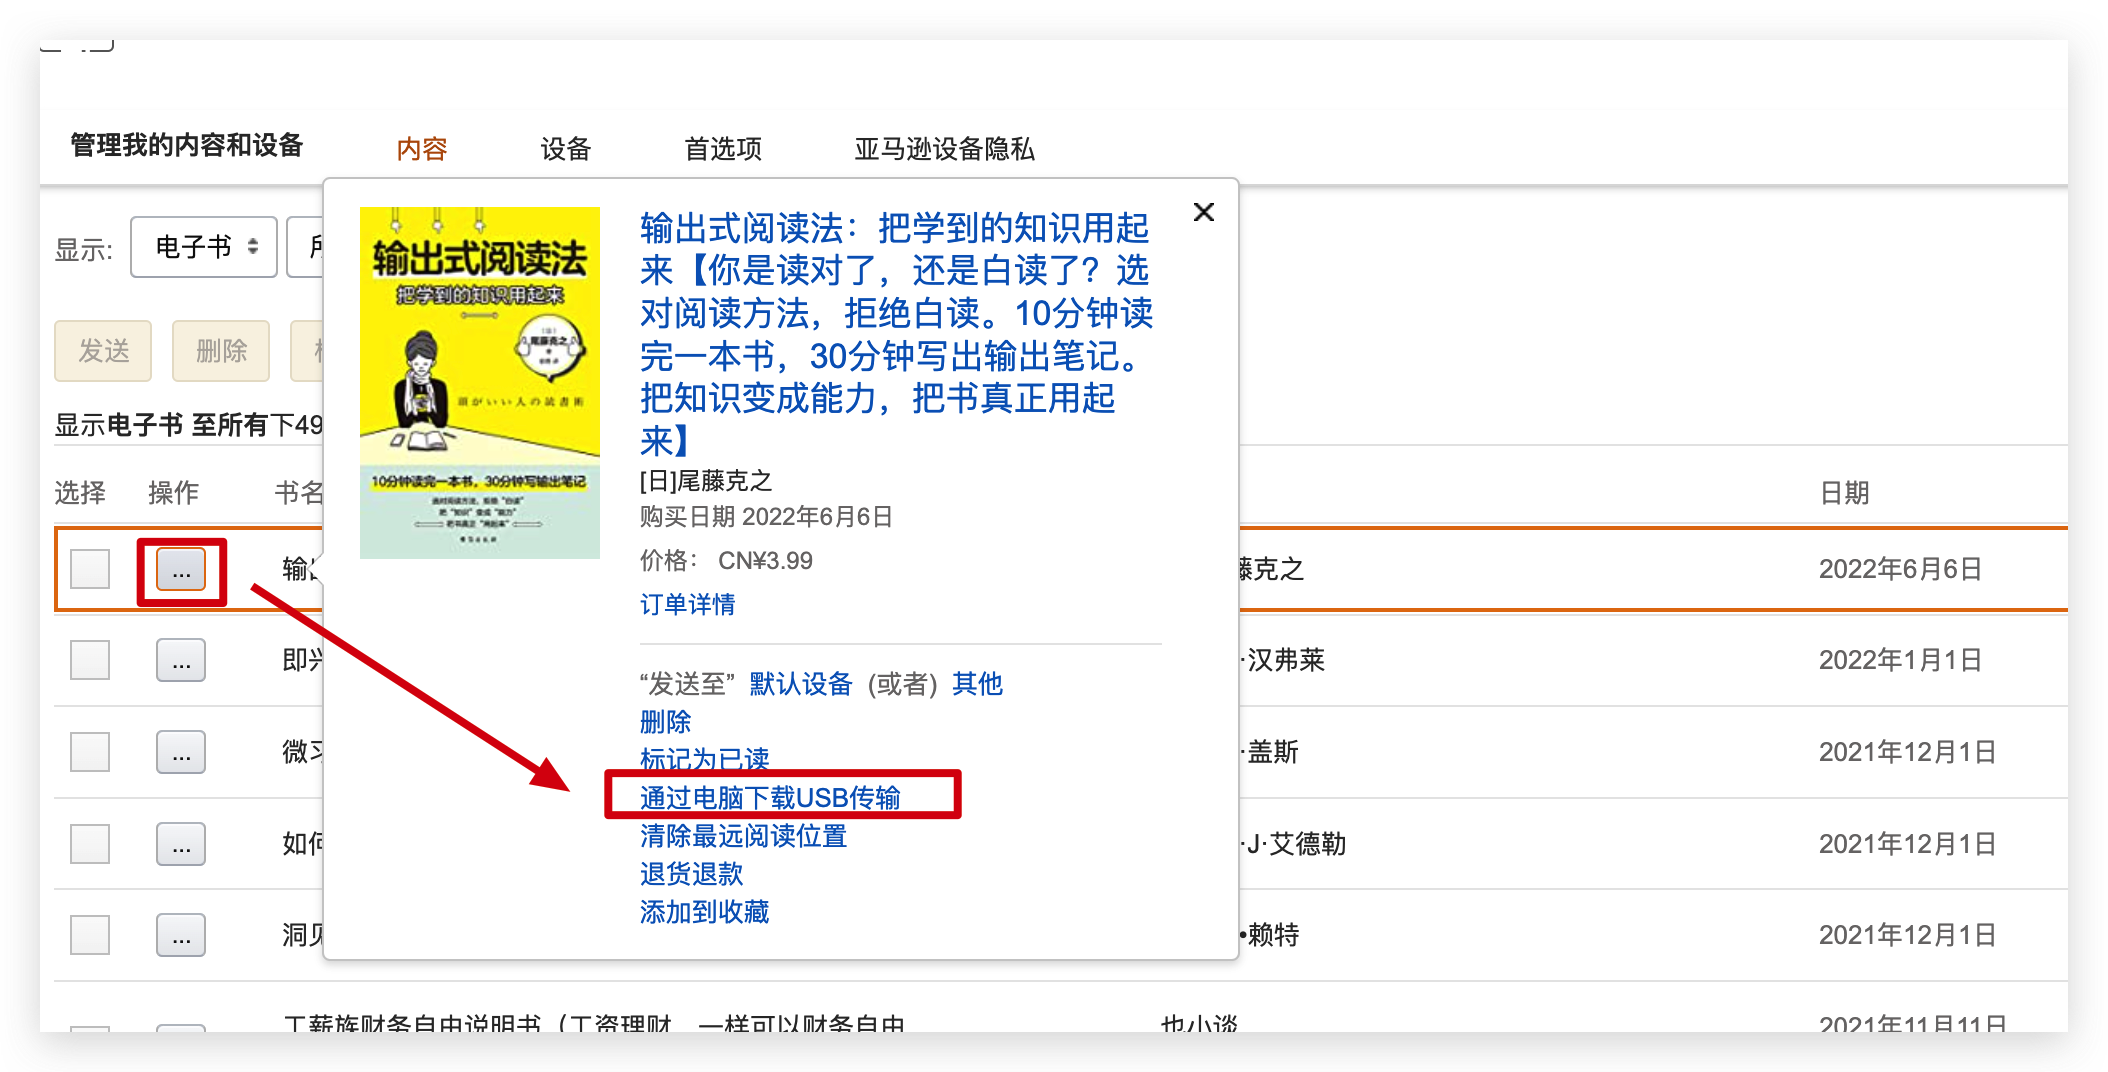Open the 首选项 tab

(x=723, y=149)
